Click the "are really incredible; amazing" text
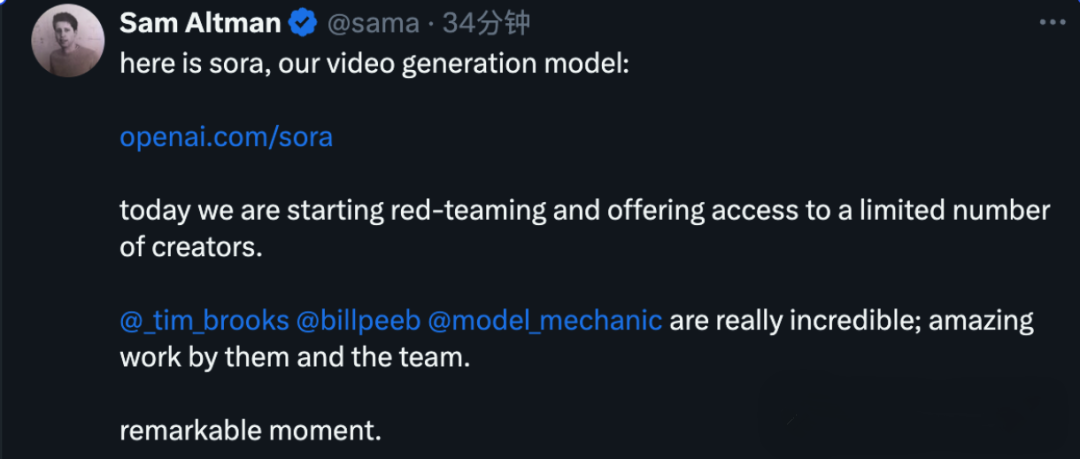Screen dimensions: 1080x459 pos(851,321)
